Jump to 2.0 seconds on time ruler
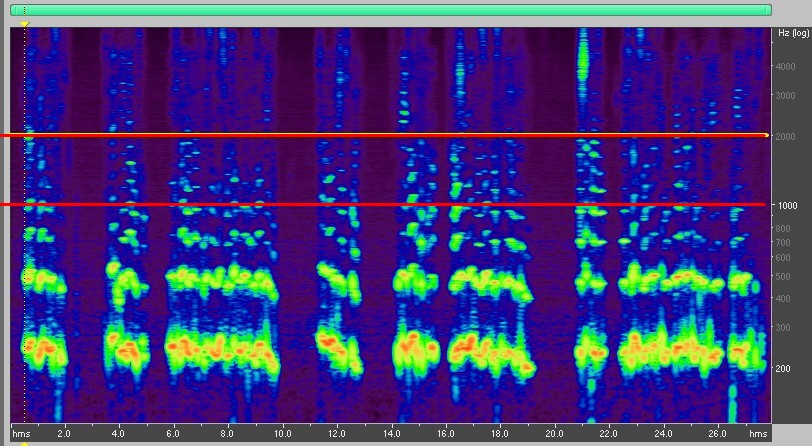This screenshot has width=812, height=446. pos(64,434)
